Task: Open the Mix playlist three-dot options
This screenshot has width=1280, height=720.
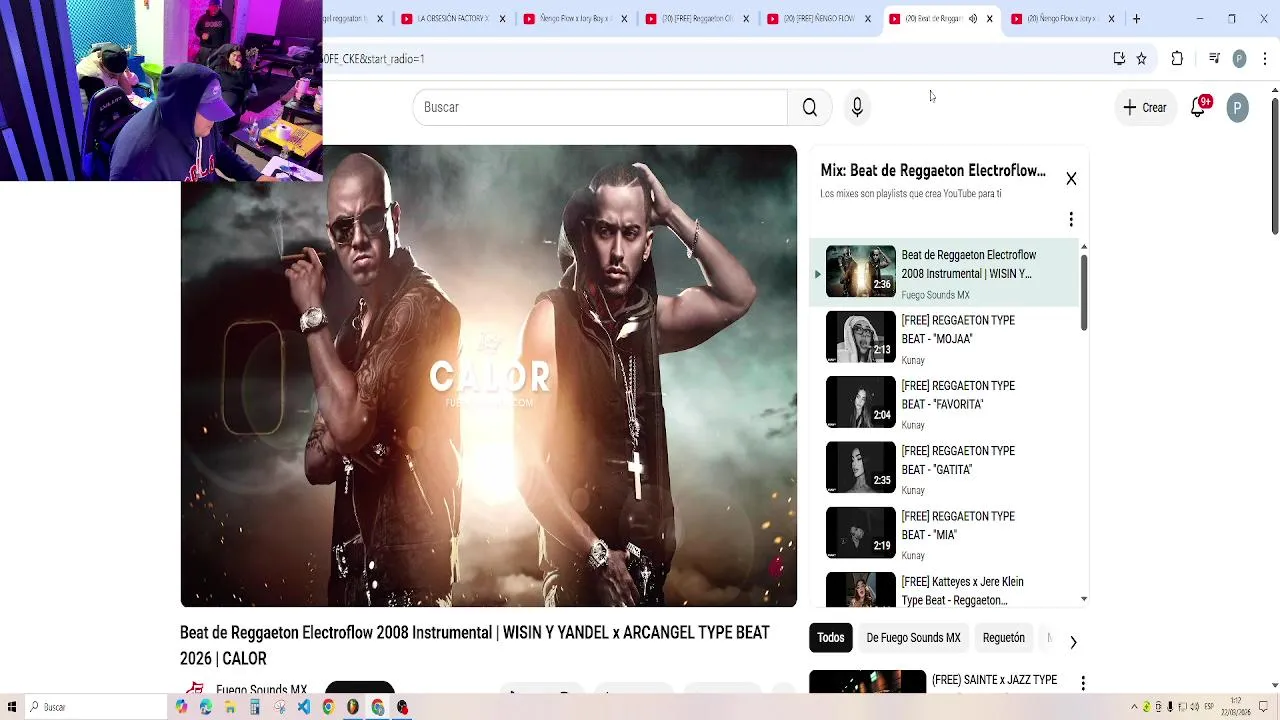Action: 1071,219
